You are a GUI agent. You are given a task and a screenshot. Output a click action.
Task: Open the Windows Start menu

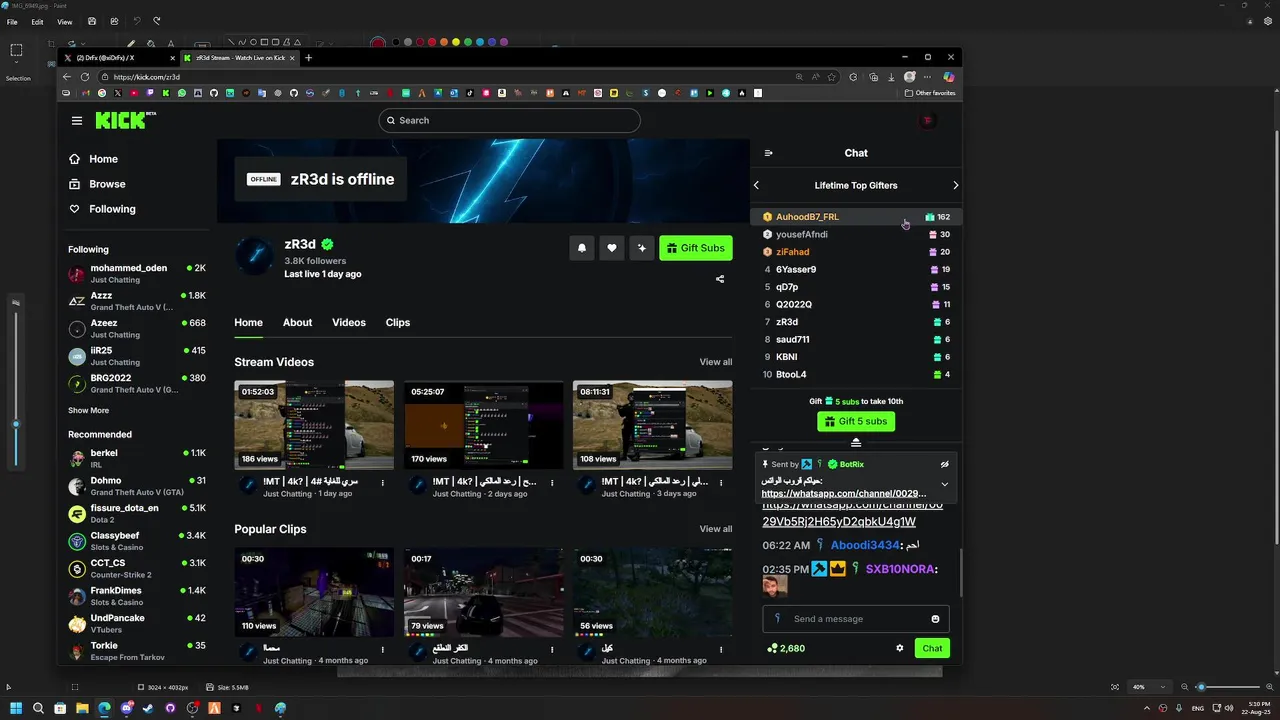(16, 708)
